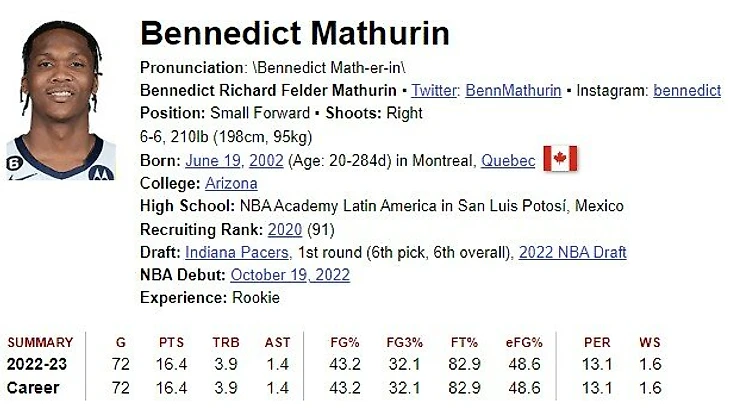Image resolution: width=730 pixels, height=412 pixels.
Task: Click the PER column header
Action: coord(597,343)
